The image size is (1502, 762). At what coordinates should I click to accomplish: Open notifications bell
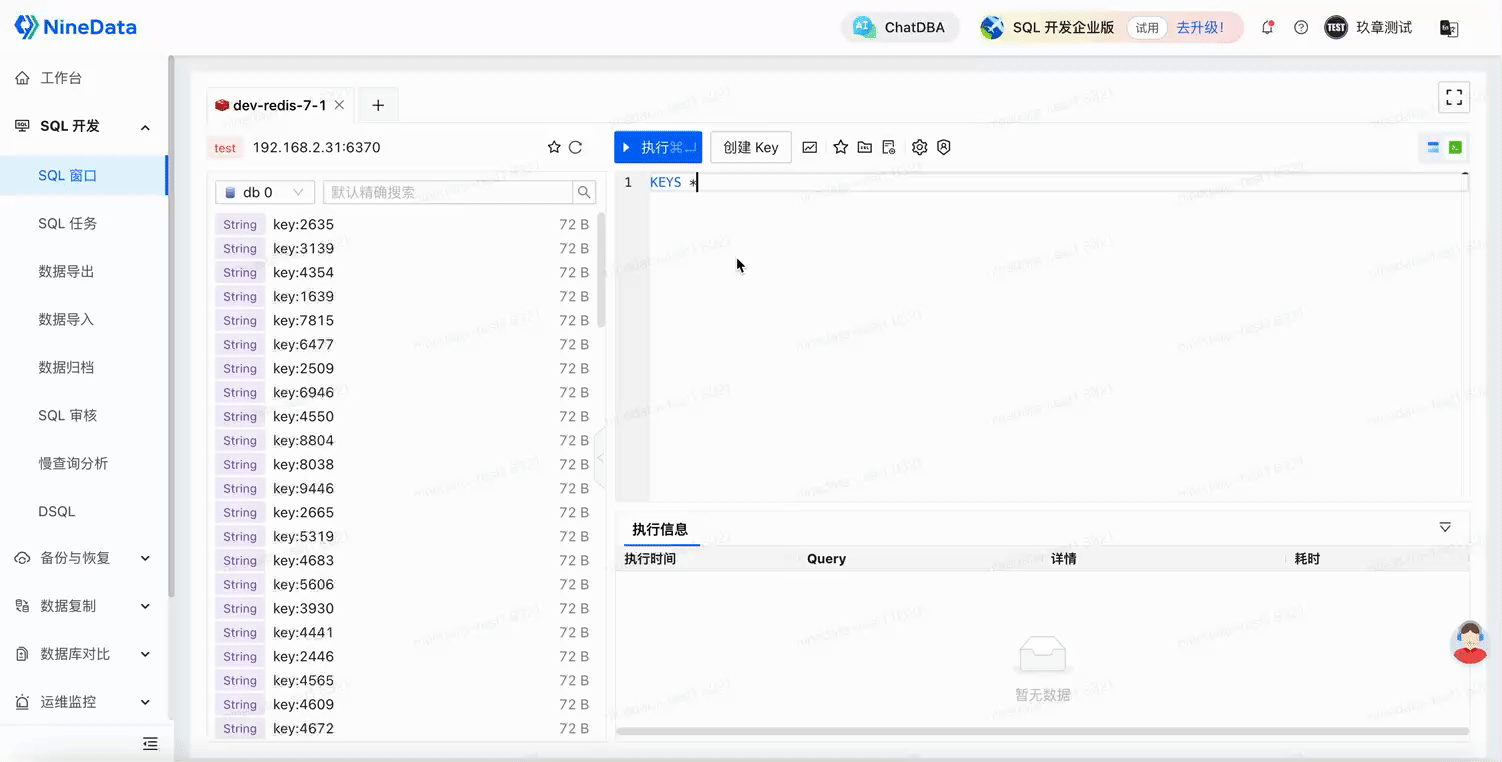pyautogui.click(x=1268, y=28)
